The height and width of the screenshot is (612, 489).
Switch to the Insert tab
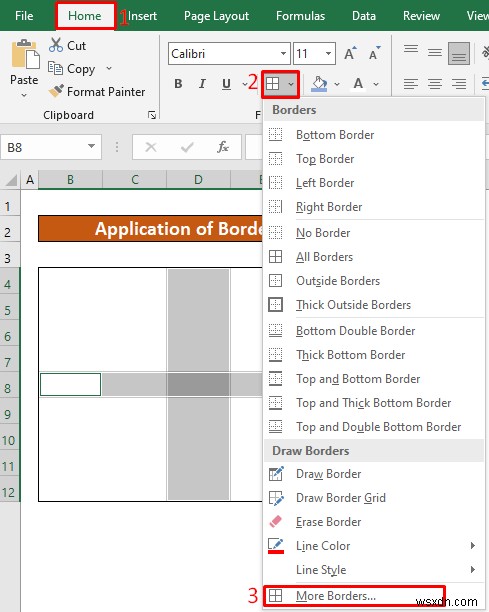coord(142,16)
